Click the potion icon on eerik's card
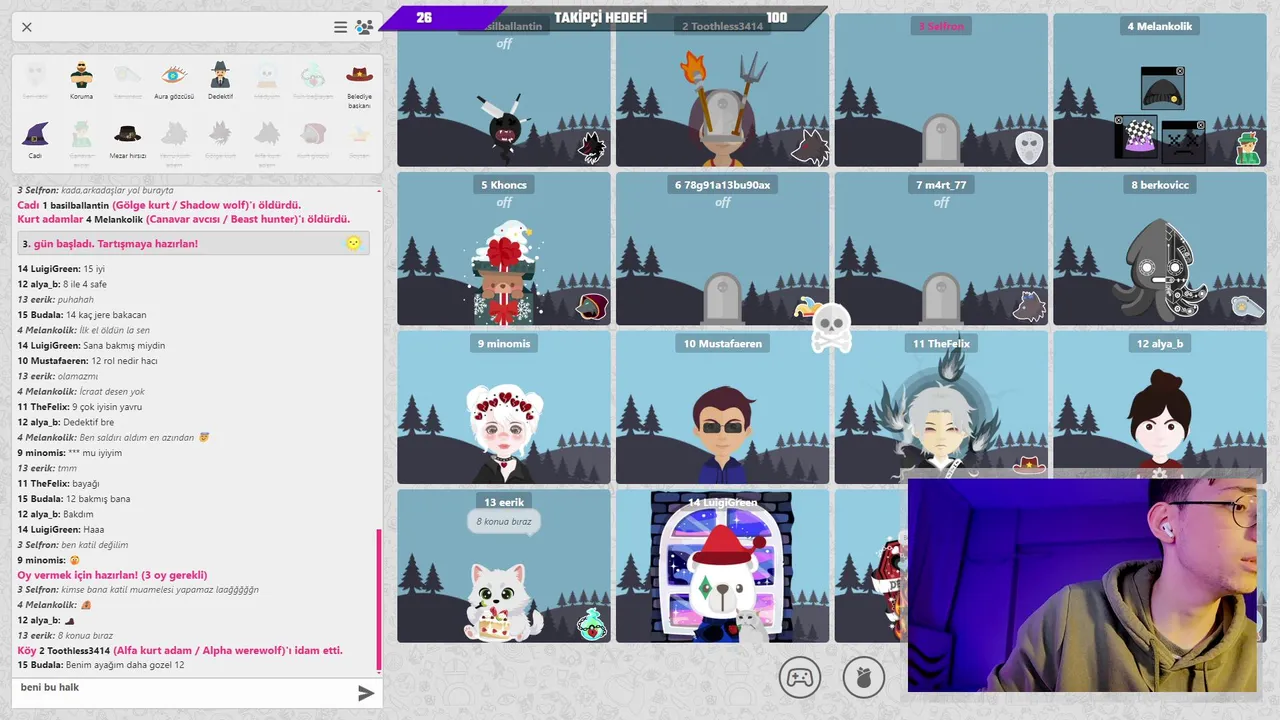 (591, 624)
